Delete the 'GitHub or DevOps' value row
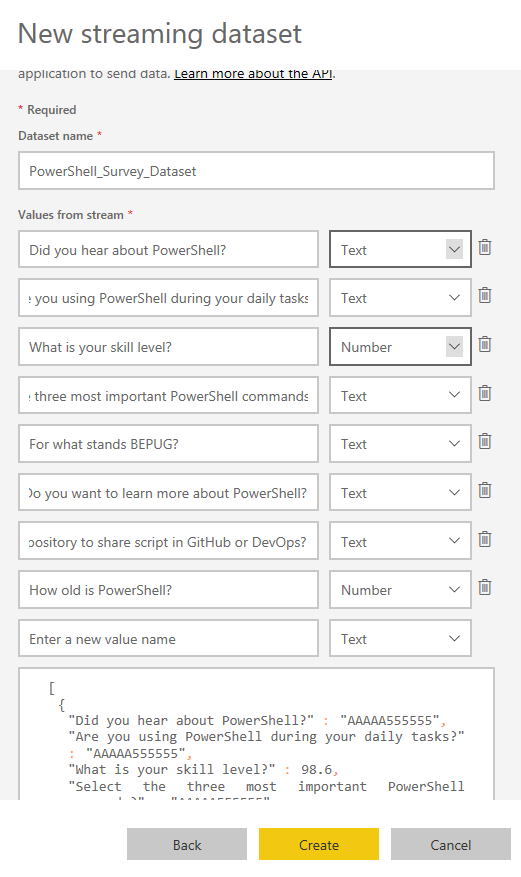The width and height of the screenshot is (521, 877). pos(485,540)
